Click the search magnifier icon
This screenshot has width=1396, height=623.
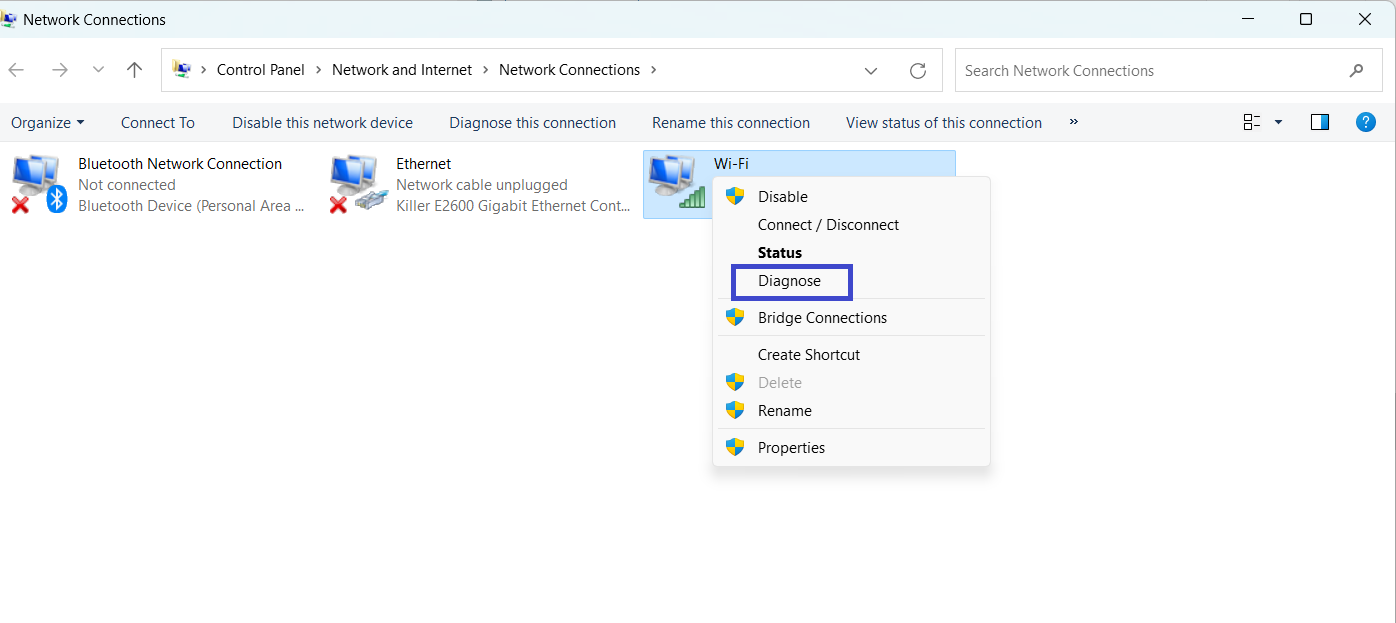(x=1356, y=71)
